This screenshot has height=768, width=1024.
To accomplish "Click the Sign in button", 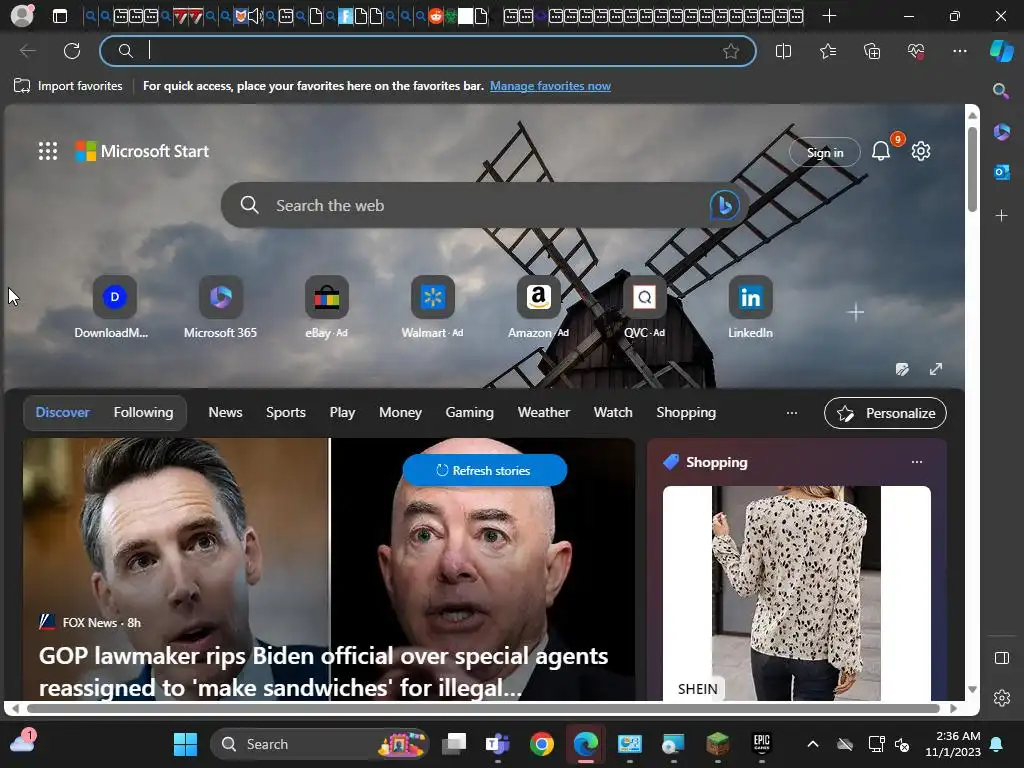I will 825,152.
